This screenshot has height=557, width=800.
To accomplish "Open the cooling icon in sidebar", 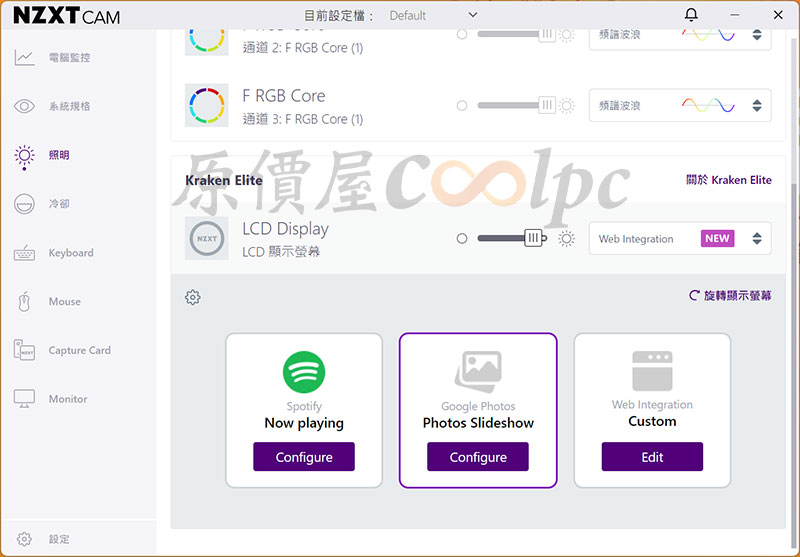I will click(x=24, y=204).
